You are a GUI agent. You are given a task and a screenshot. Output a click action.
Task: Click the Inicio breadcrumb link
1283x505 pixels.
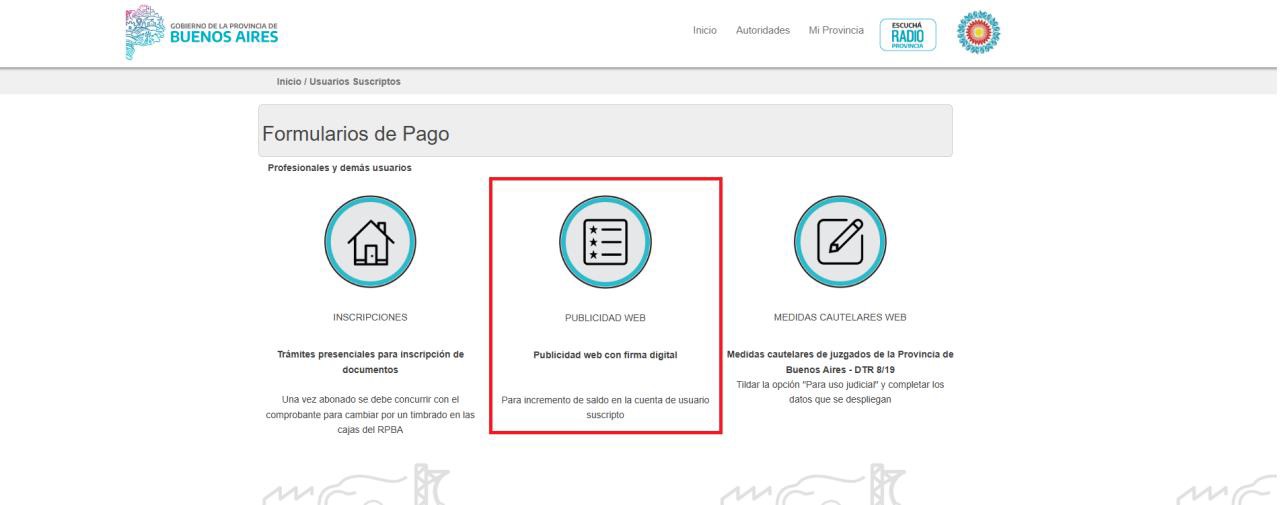[289, 82]
